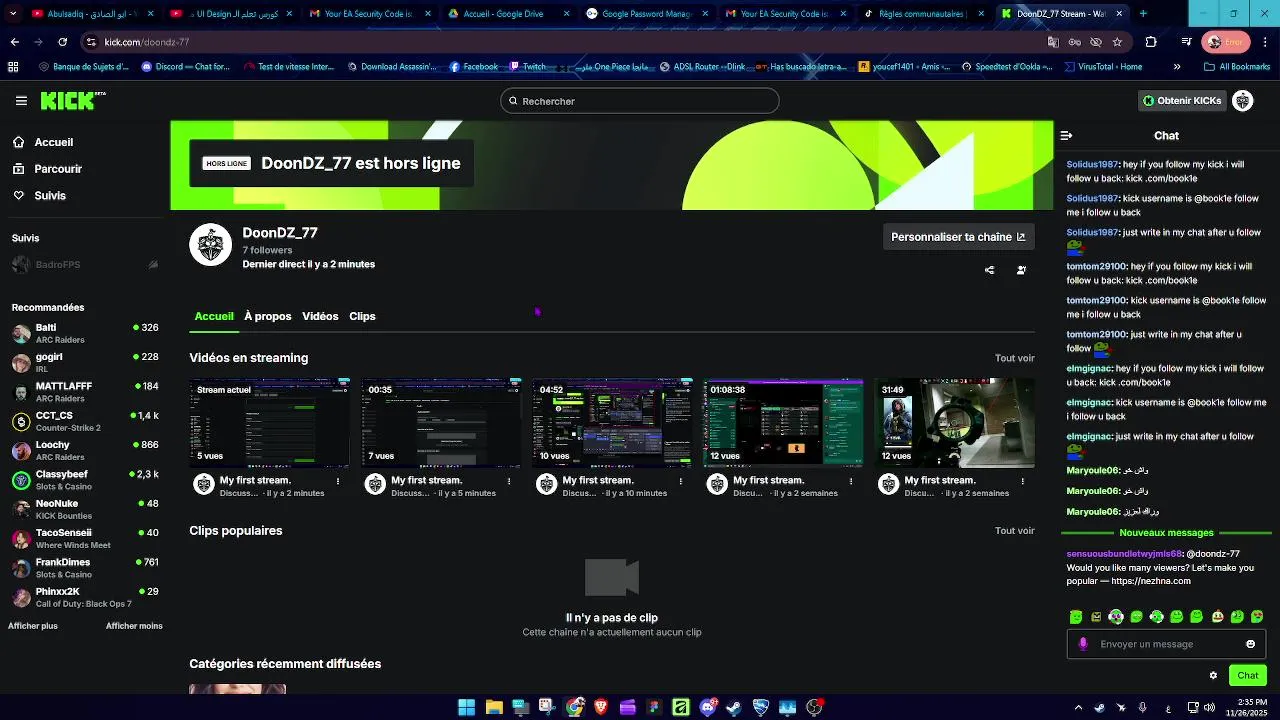Click the browser address bar URL
This screenshot has height=720, width=1280.
point(146,42)
